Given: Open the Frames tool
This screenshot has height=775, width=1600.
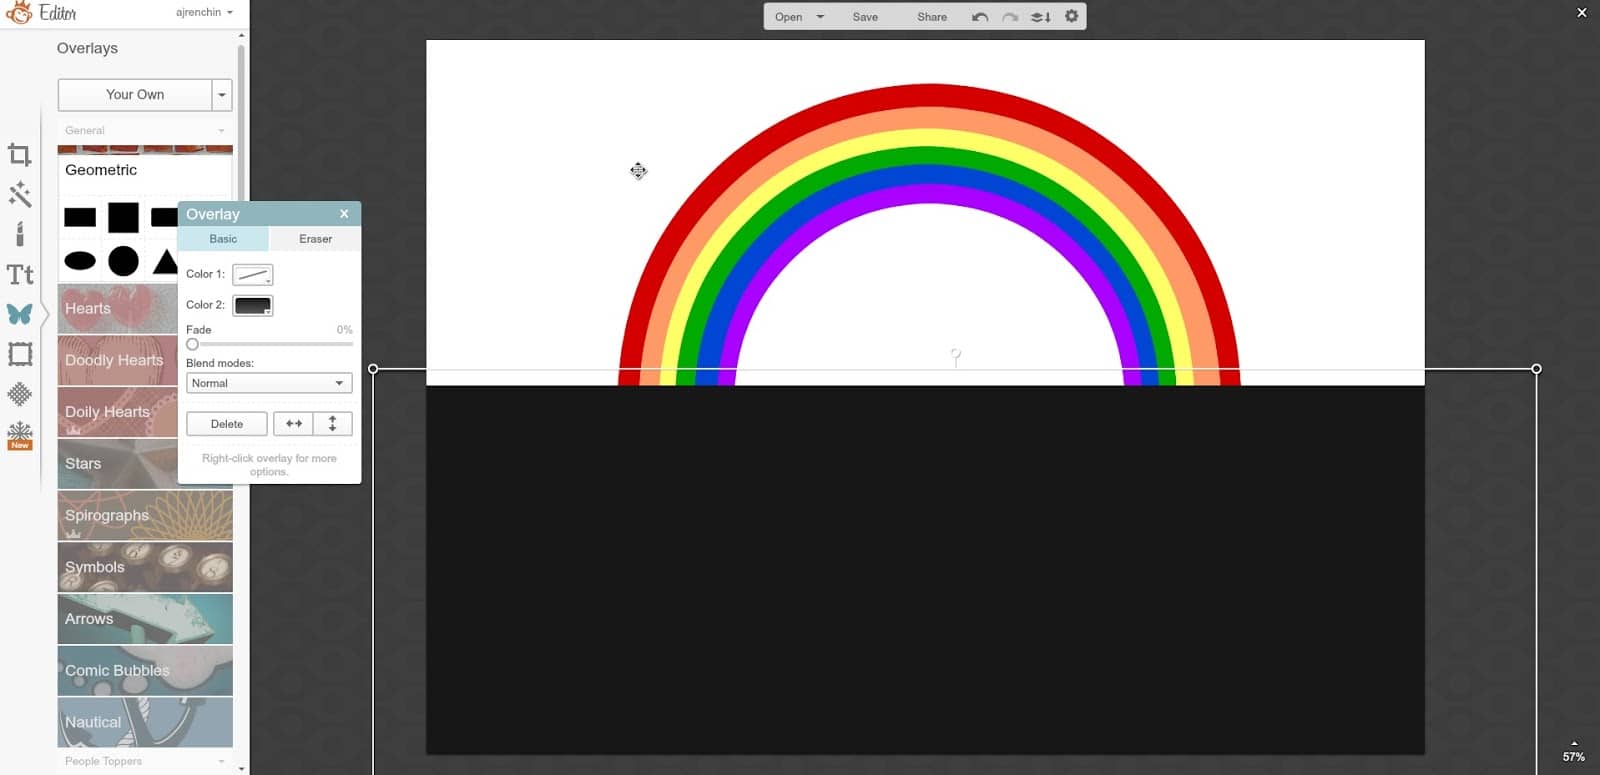Looking at the screenshot, I should [20, 354].
